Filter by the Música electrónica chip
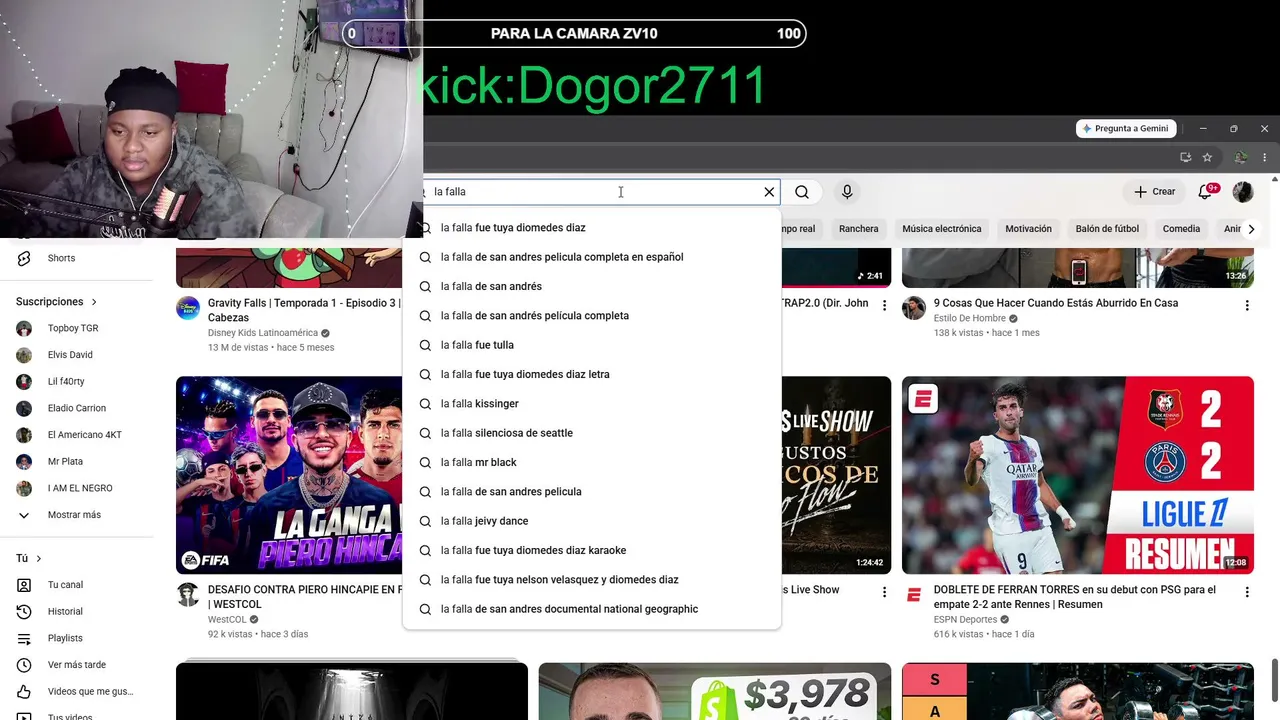Image resolution: width=1280 pixels, height=720 pixels. (942, 229)
